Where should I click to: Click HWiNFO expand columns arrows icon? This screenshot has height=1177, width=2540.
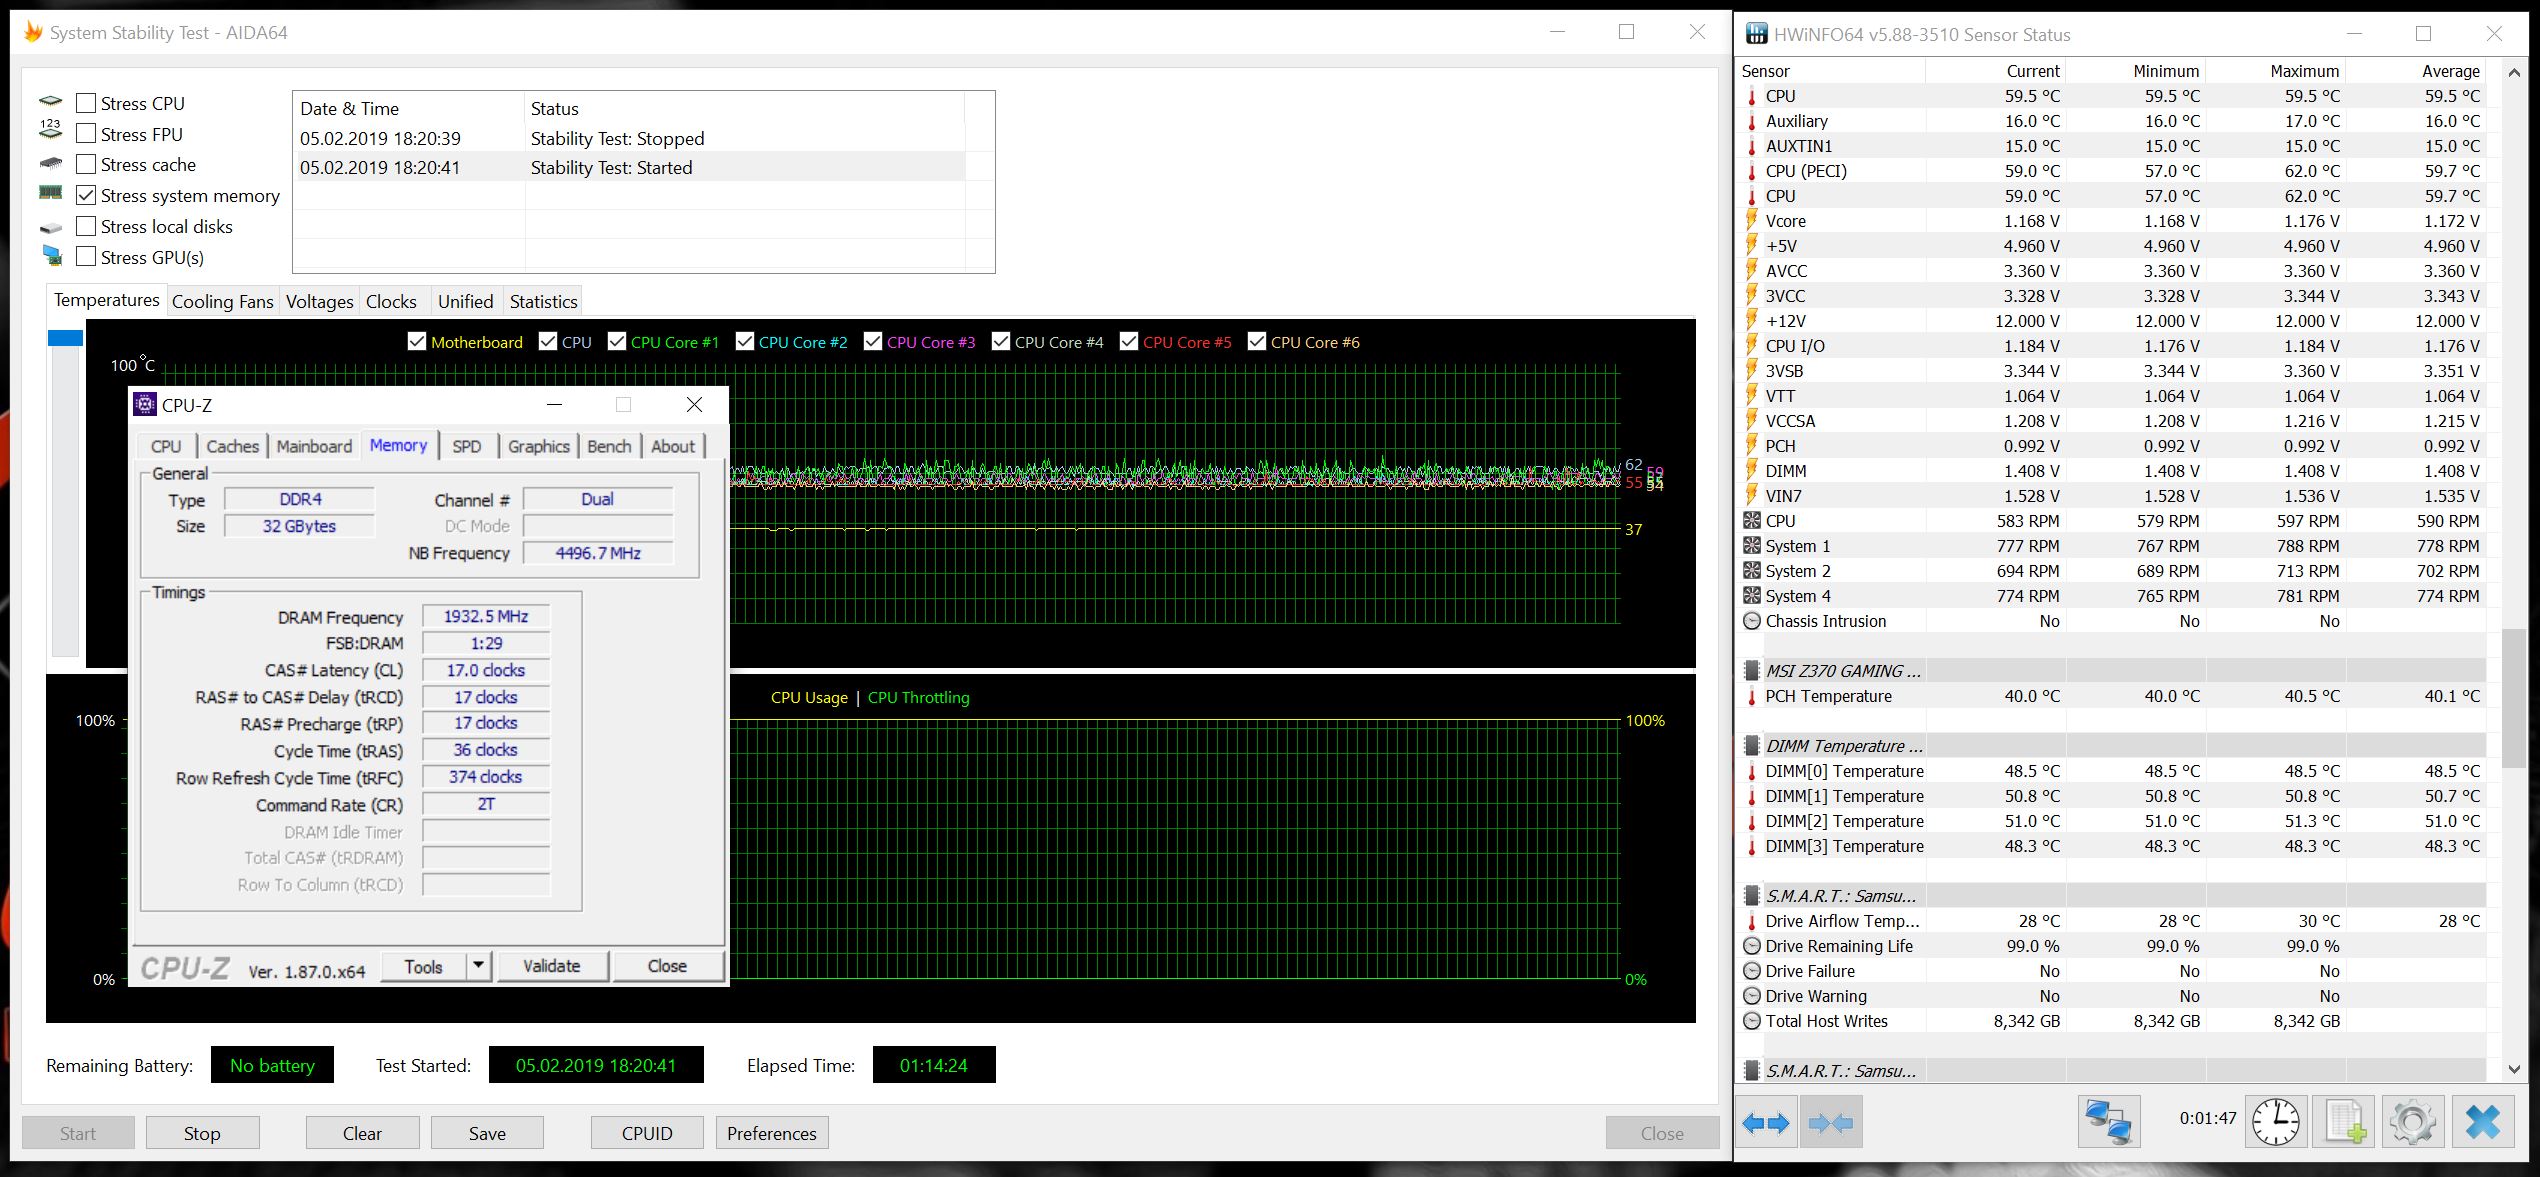1766,1123
